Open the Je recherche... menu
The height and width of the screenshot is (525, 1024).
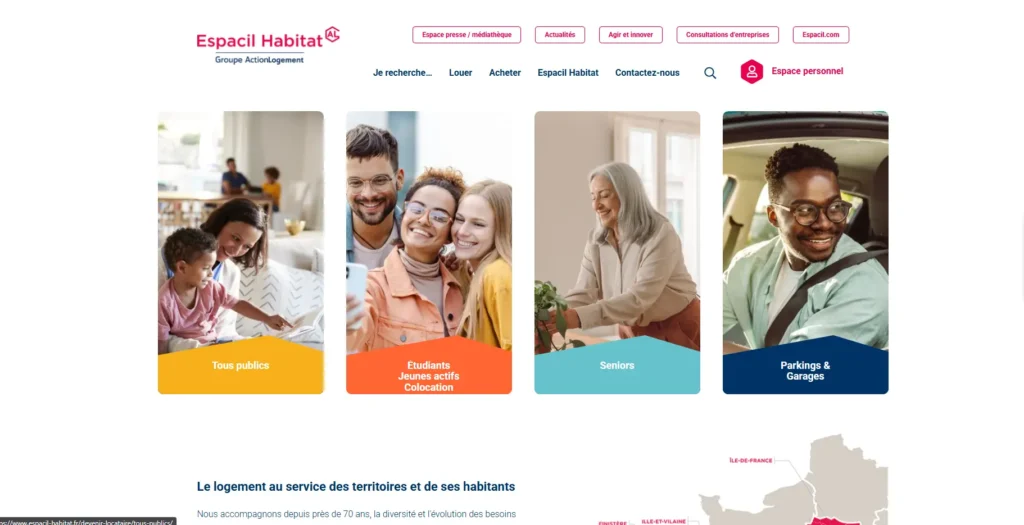click(x=402, y=72)
